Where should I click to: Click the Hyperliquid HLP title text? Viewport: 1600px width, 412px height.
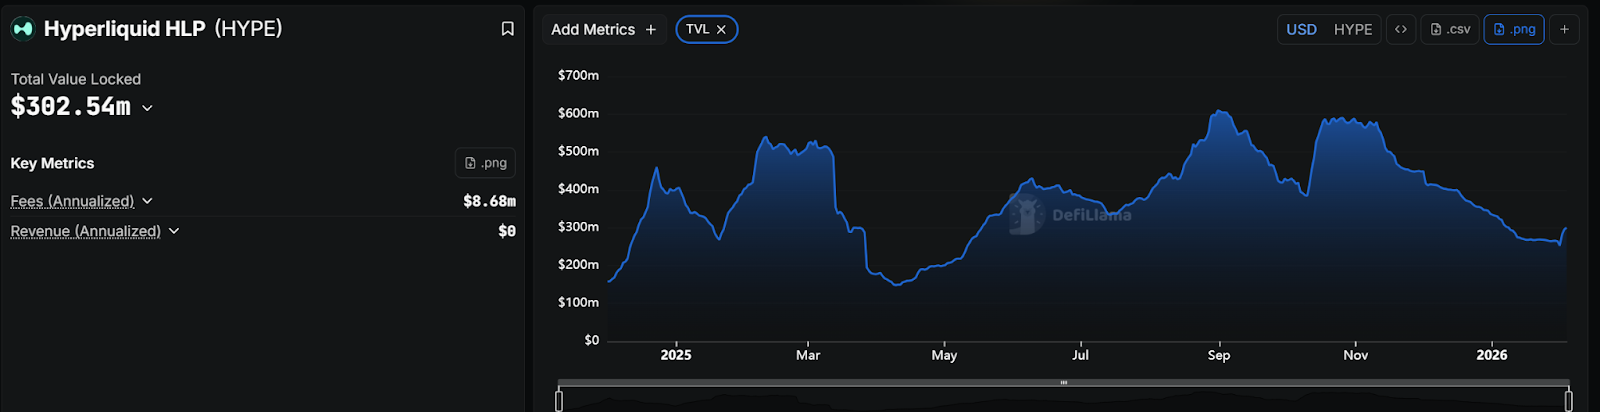125,29
